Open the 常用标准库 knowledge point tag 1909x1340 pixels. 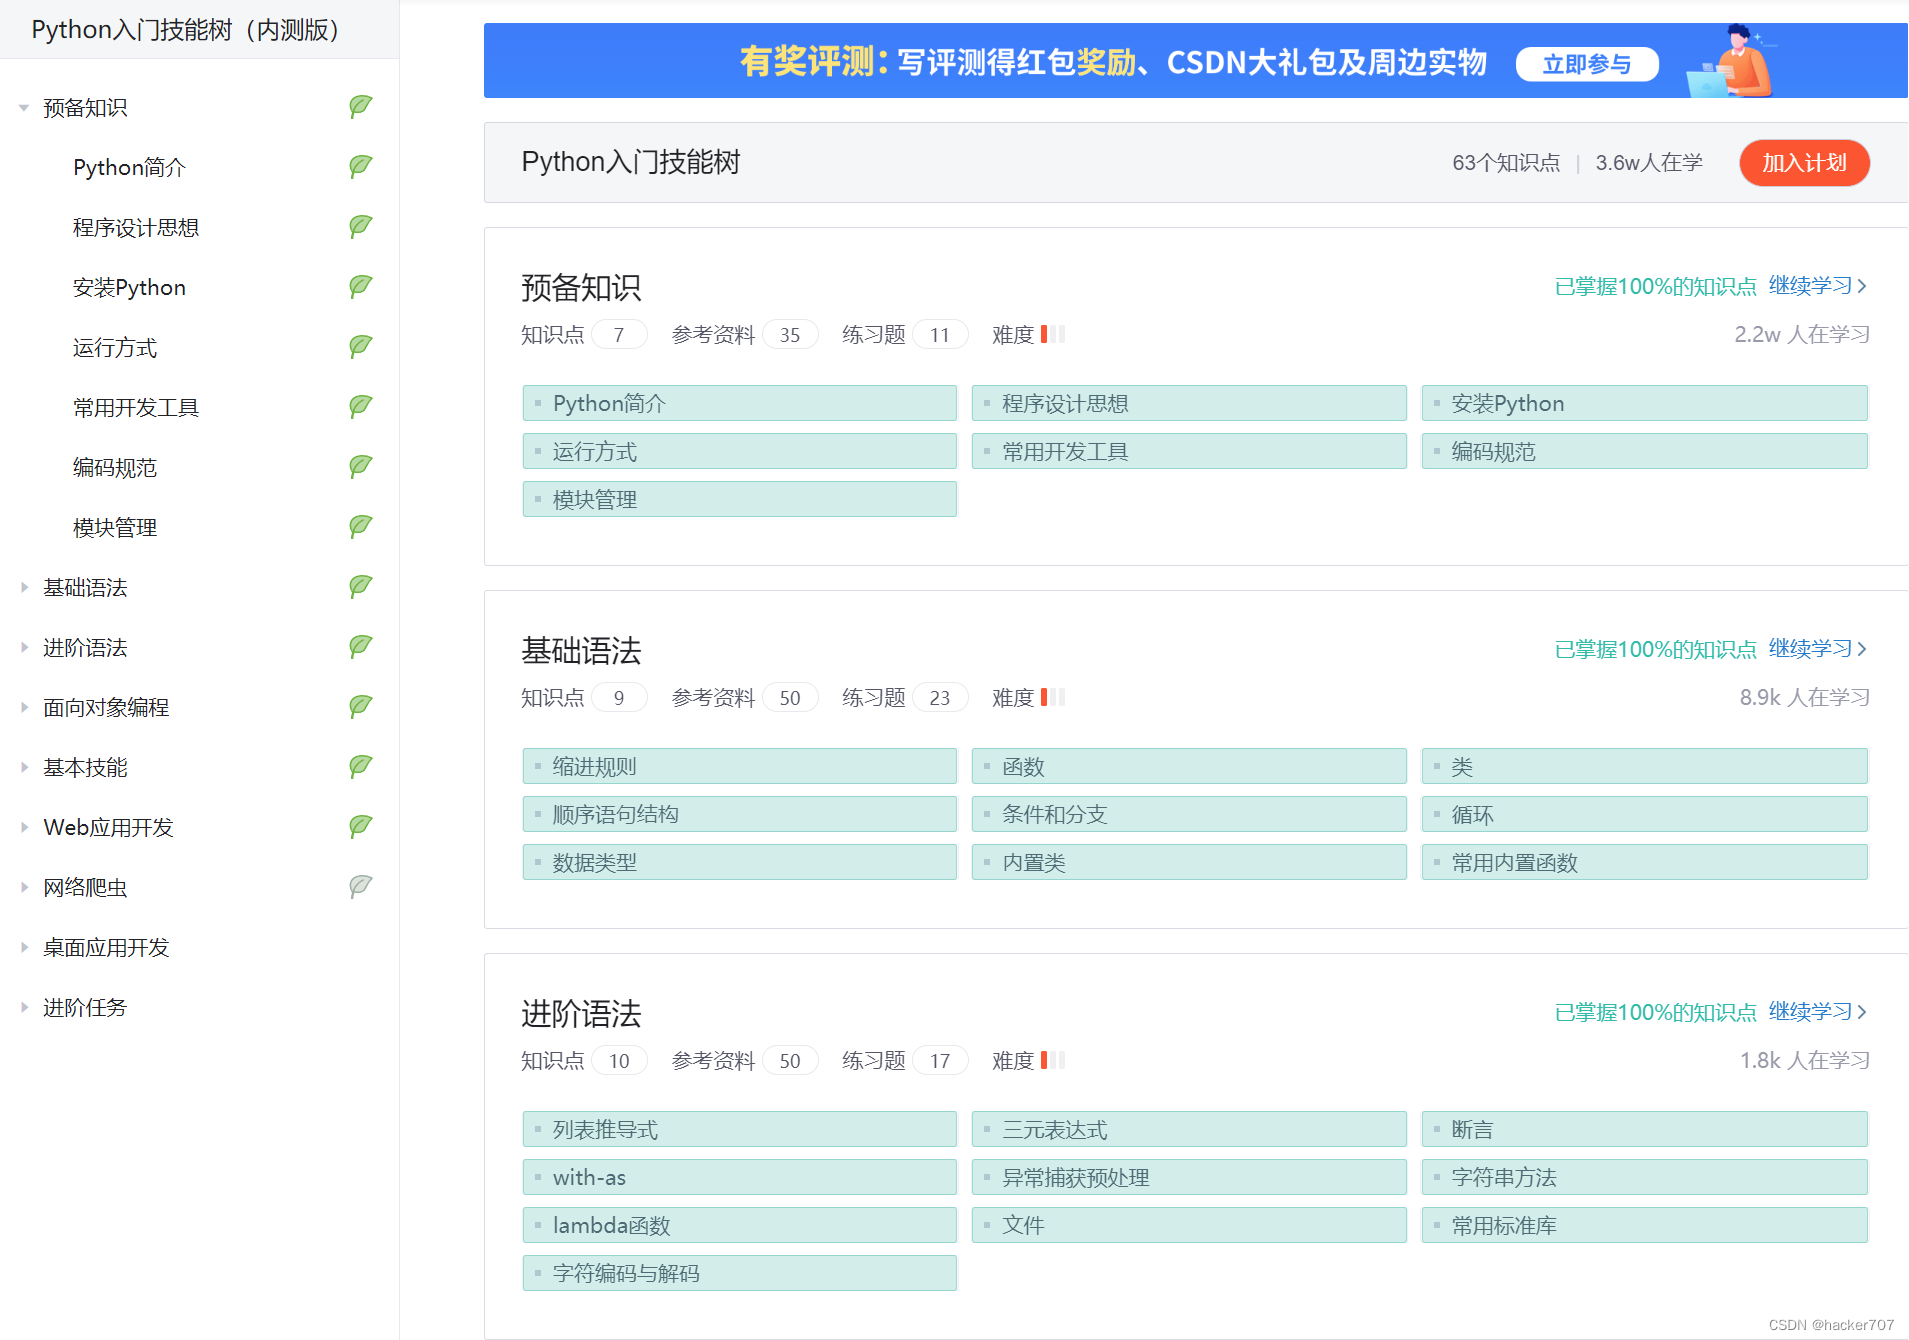click(x=1644, y=1225)
